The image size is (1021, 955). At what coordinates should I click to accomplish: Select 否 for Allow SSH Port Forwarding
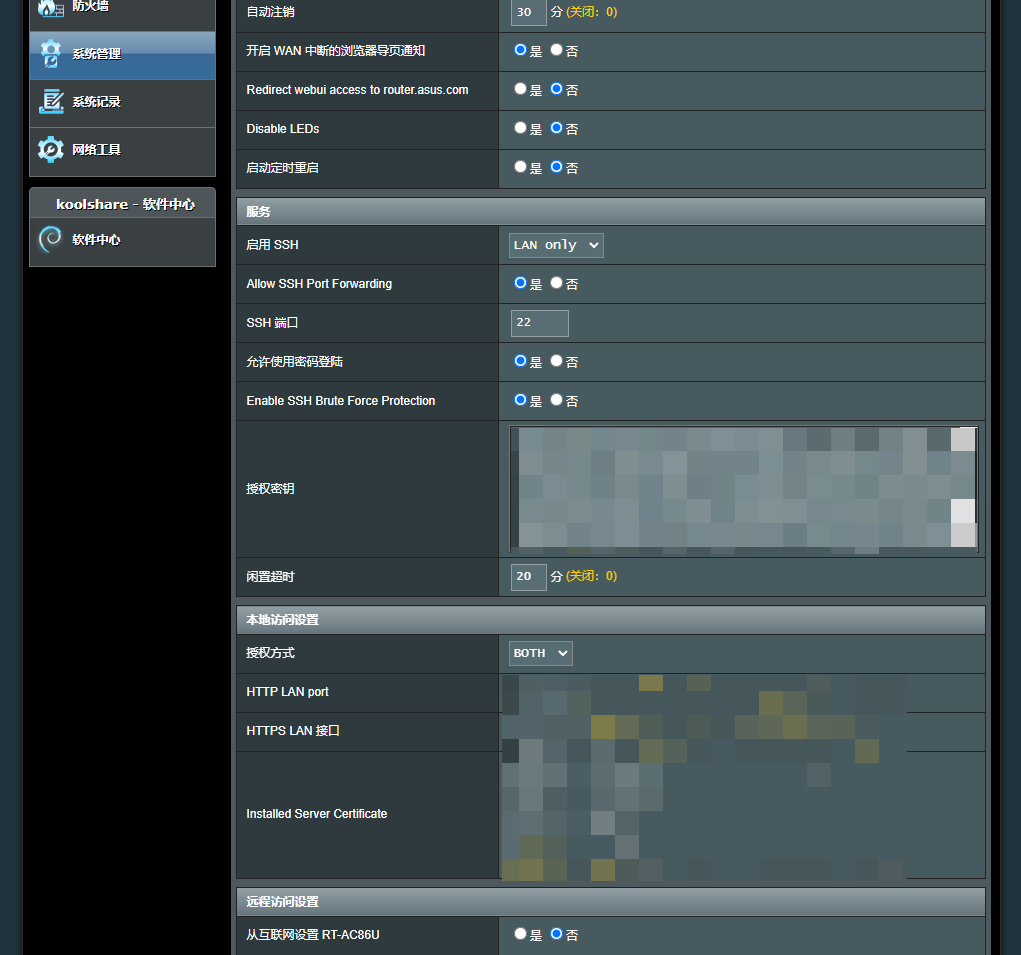pos(557,283)
